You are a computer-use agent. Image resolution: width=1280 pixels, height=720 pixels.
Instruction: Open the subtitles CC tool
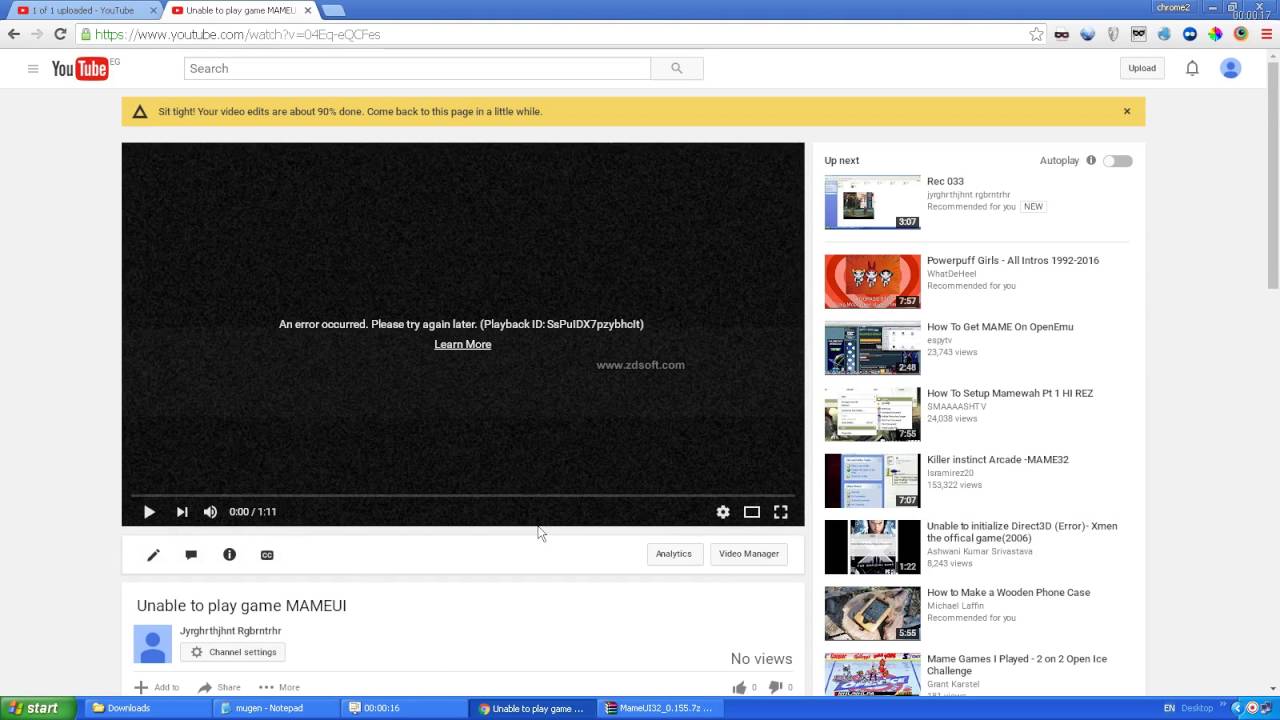[x=267, y=555]
